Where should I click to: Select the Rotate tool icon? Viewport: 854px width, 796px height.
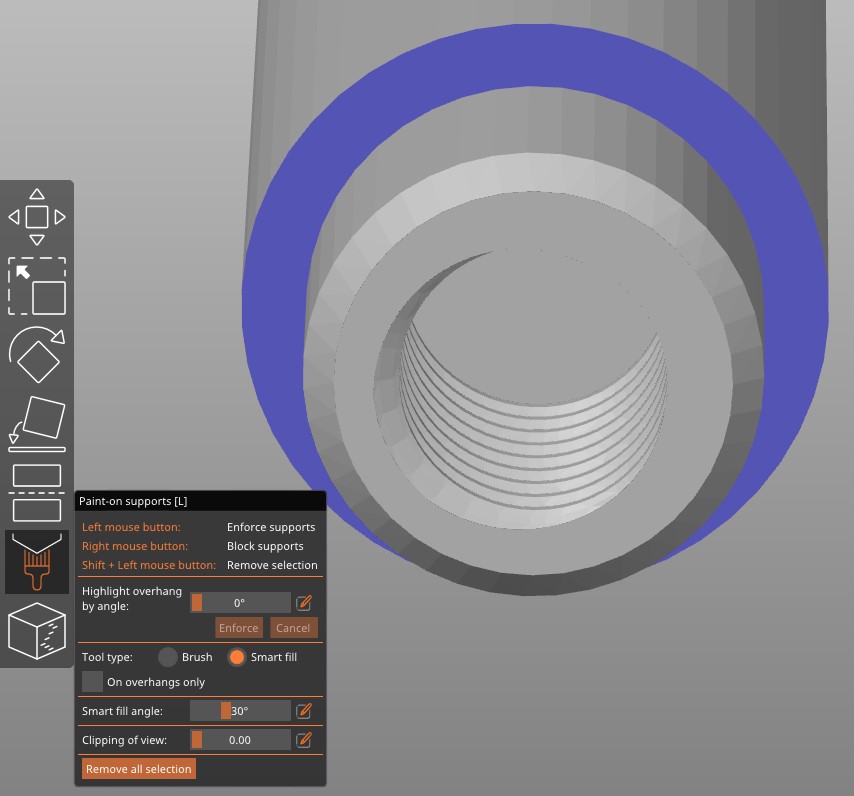[37, 354]
